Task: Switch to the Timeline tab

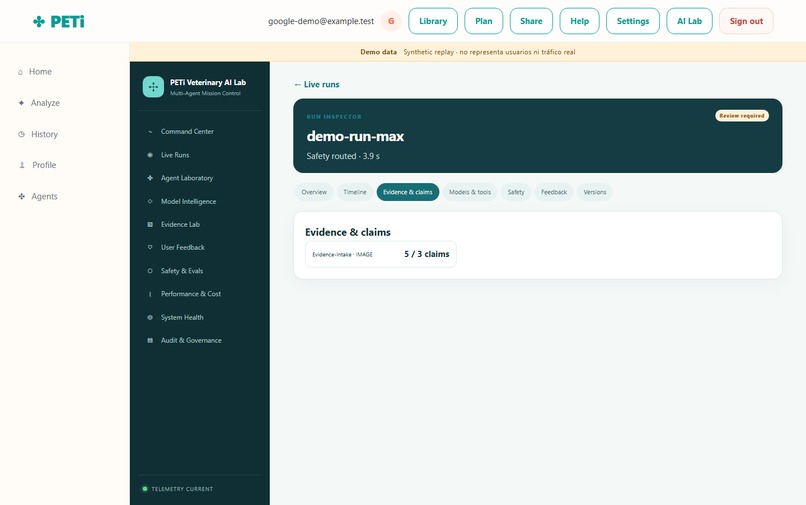Action: tap(355, 192)
